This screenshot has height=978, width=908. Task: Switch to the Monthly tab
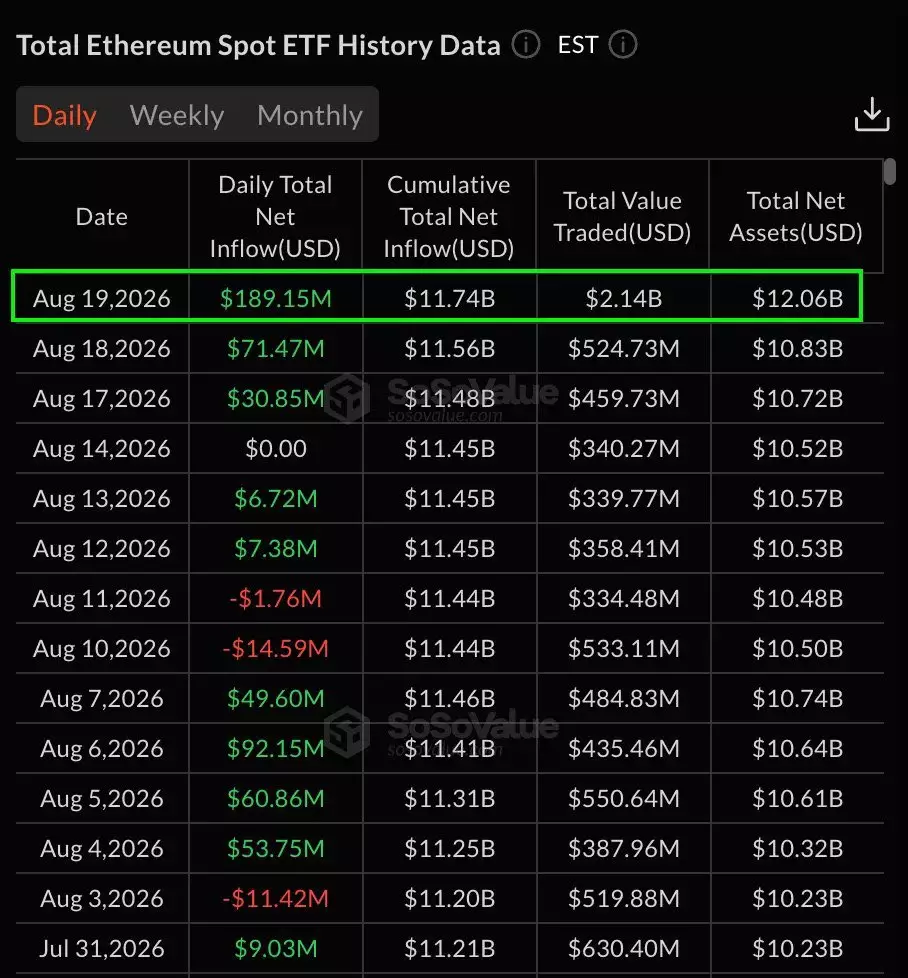[310, 115]
